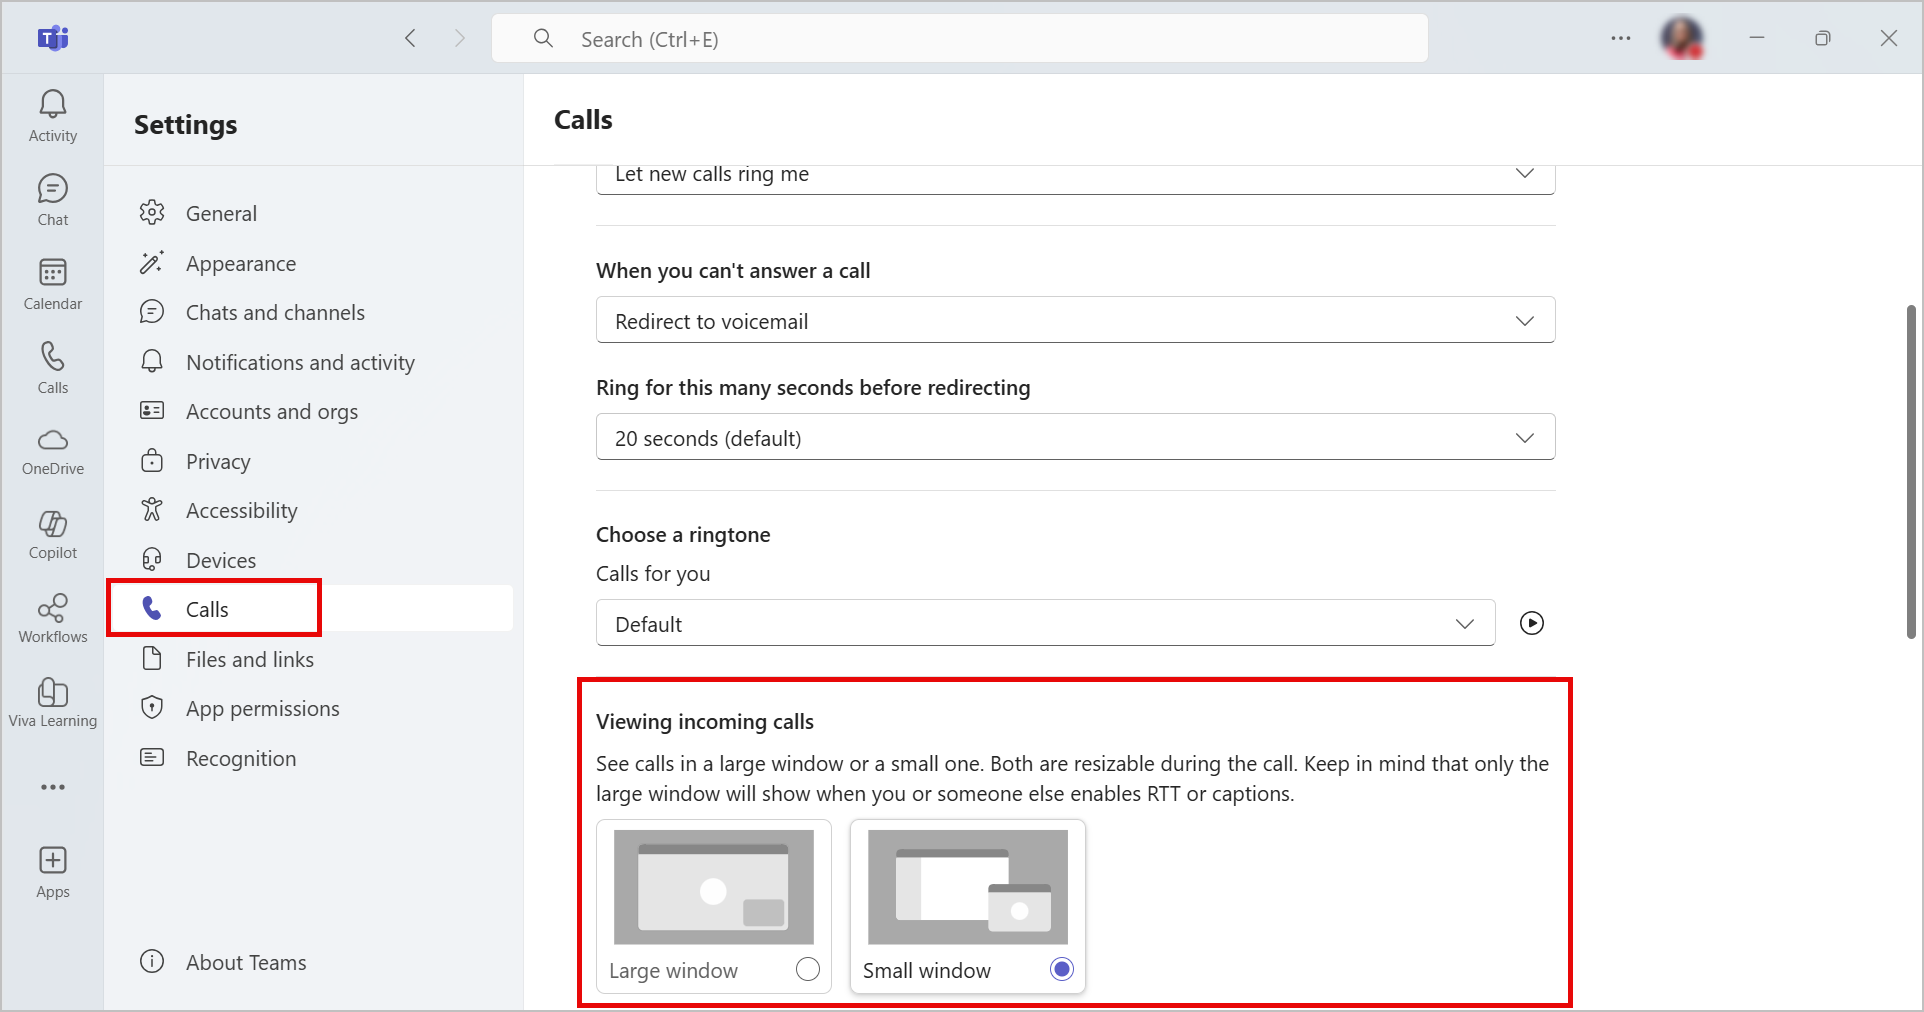Viewport: 1924px width, 1012px height.
Task: Open Appearance settings label
Action: pos(241,264)
